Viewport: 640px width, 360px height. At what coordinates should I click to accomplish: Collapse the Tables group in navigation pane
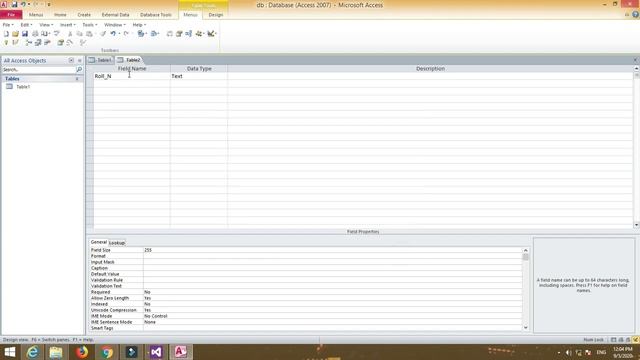[x=77, y=79]
